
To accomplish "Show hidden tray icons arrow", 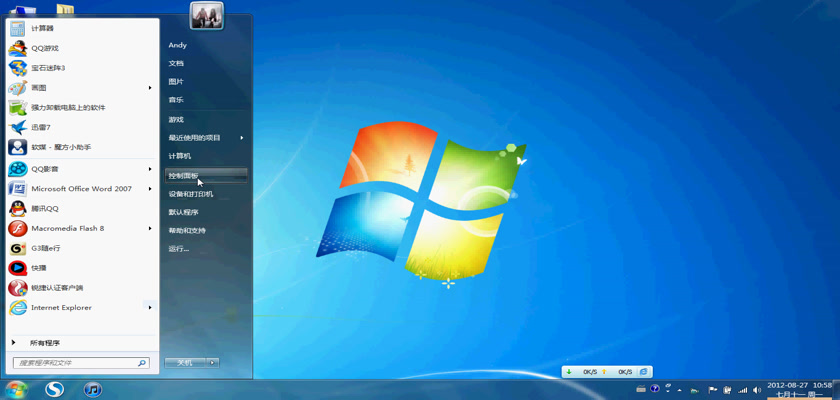I will click(x=680, y=390).
